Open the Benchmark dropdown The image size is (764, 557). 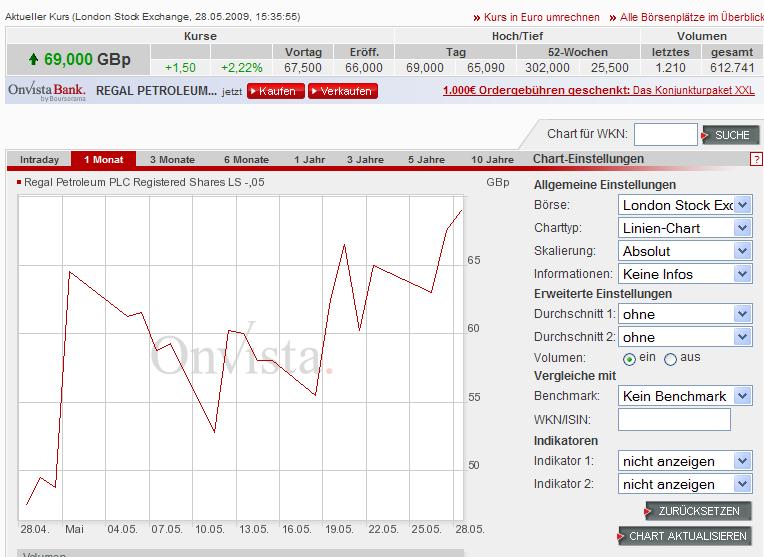tap(685, 396)
